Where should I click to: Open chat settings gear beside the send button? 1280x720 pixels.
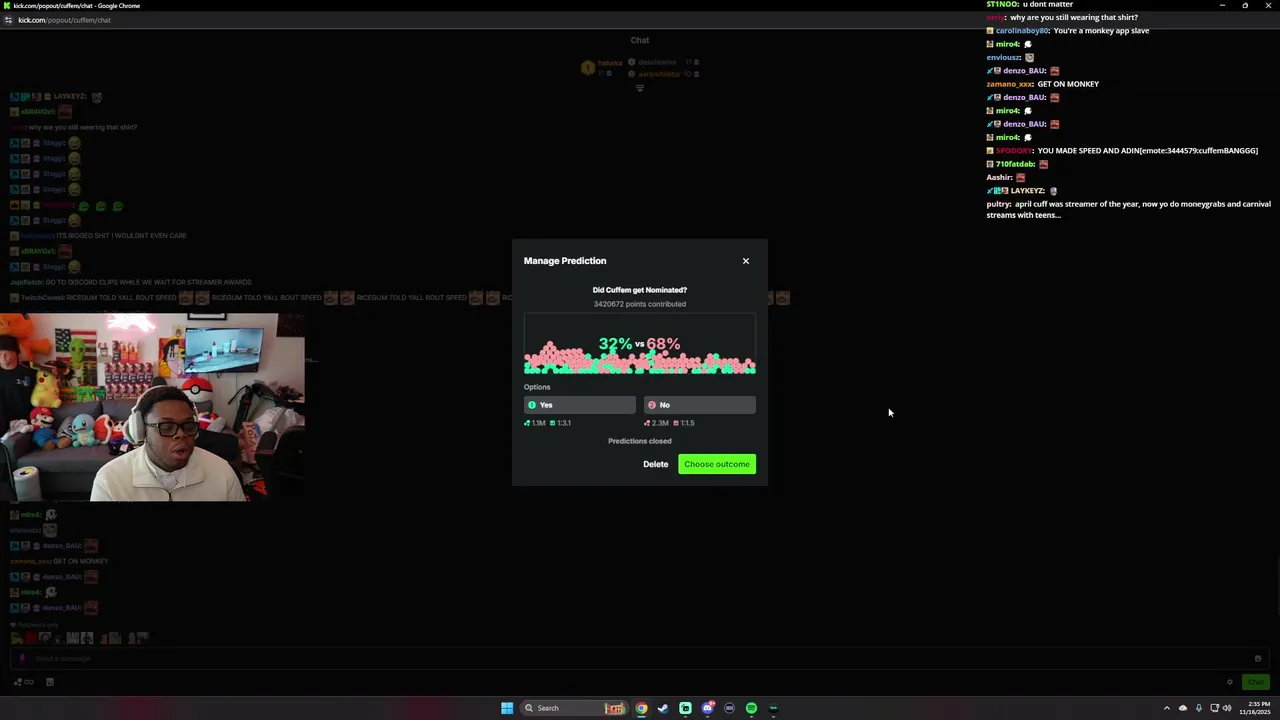coord(1230,682)
